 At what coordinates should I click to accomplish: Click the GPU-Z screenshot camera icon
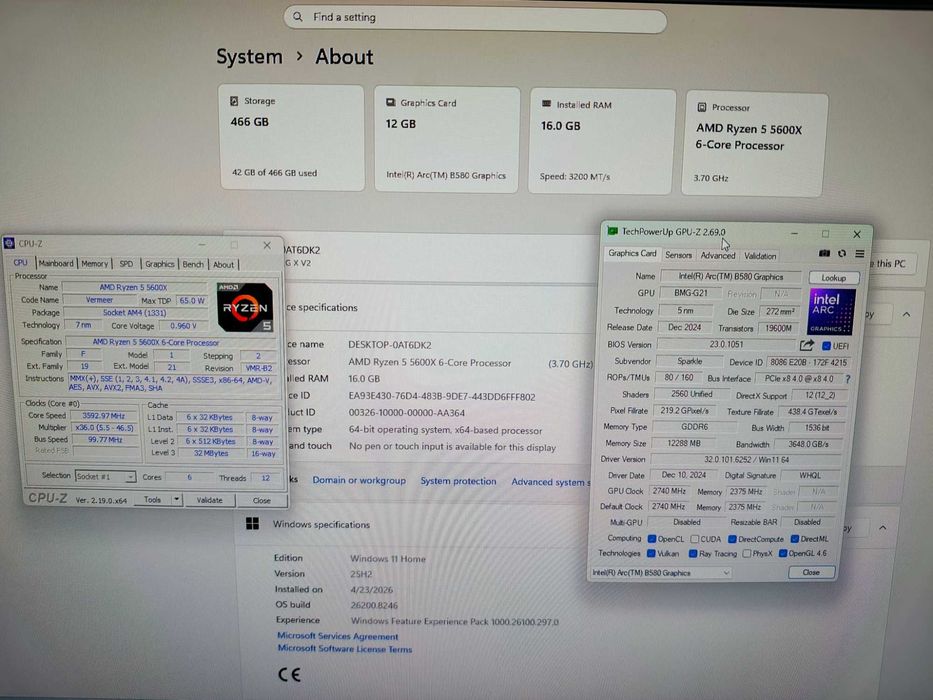824,254
